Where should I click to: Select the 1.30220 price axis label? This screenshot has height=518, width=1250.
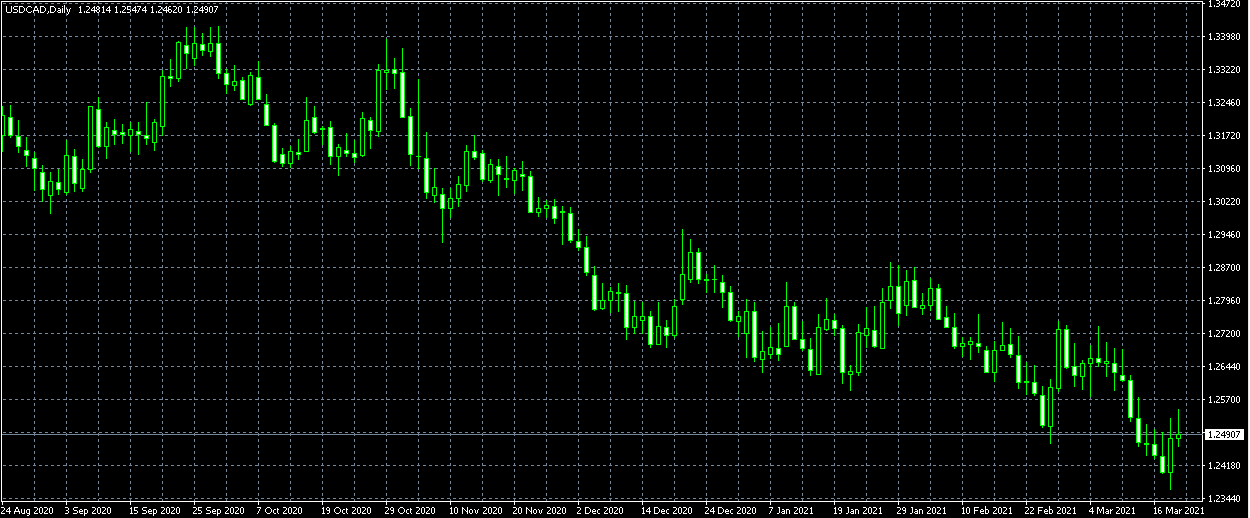pos(1225,202)
